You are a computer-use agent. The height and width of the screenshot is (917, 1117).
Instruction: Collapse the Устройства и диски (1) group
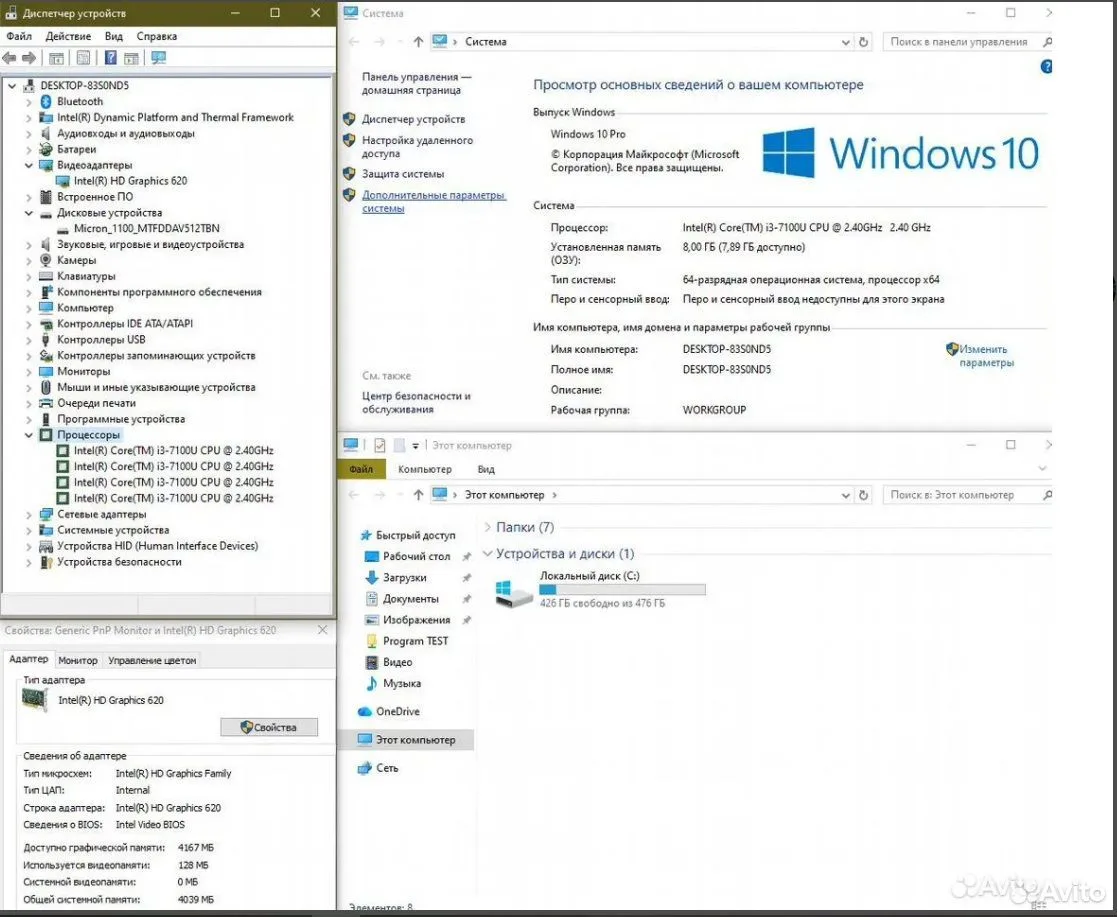pos(488,554)
